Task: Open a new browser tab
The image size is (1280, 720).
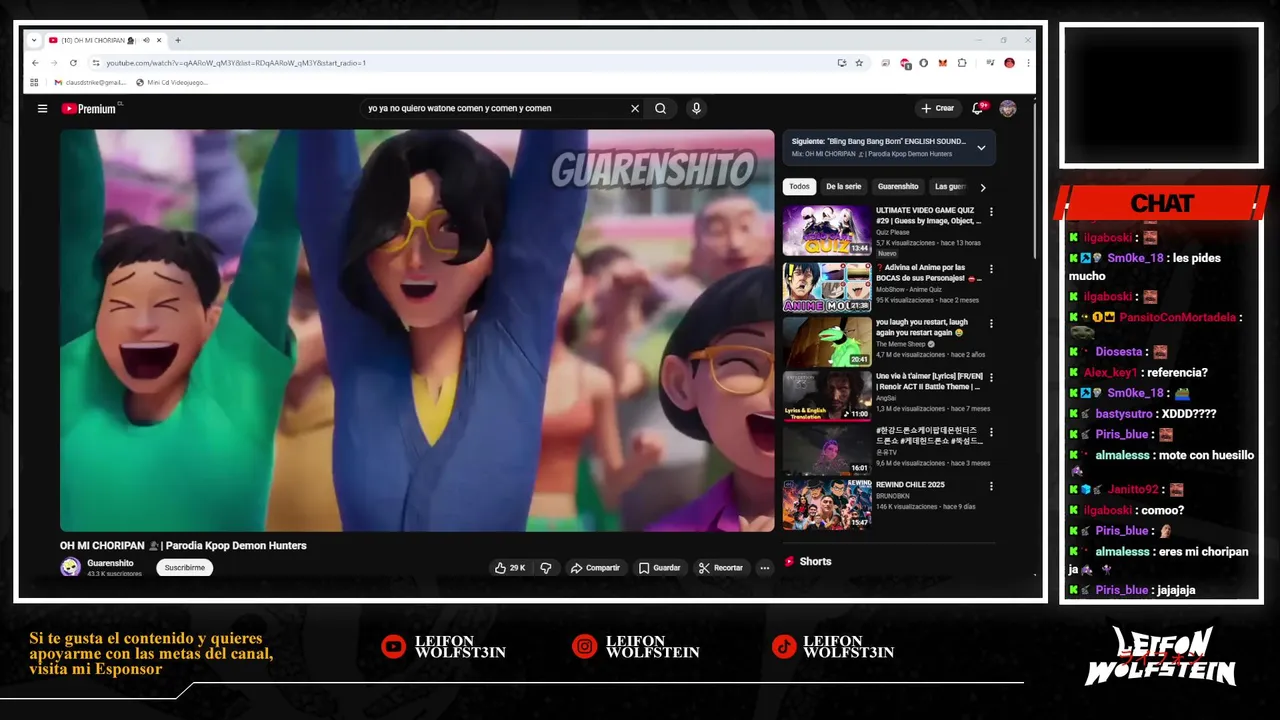Action: coord(178,40)
